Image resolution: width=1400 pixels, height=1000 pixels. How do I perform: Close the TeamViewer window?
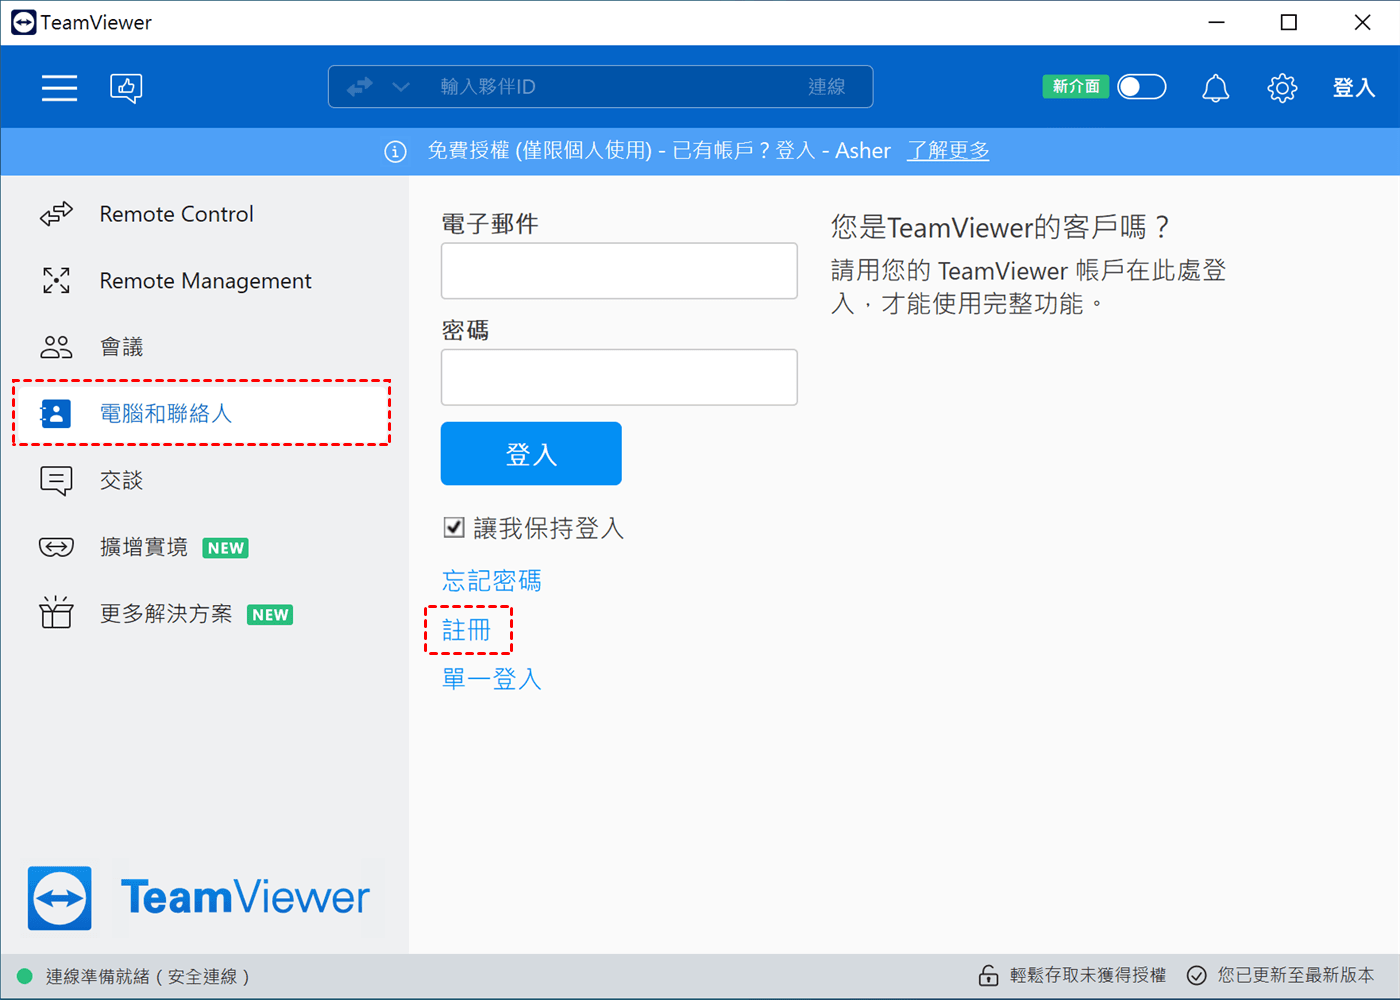[x=1362, y=22]
